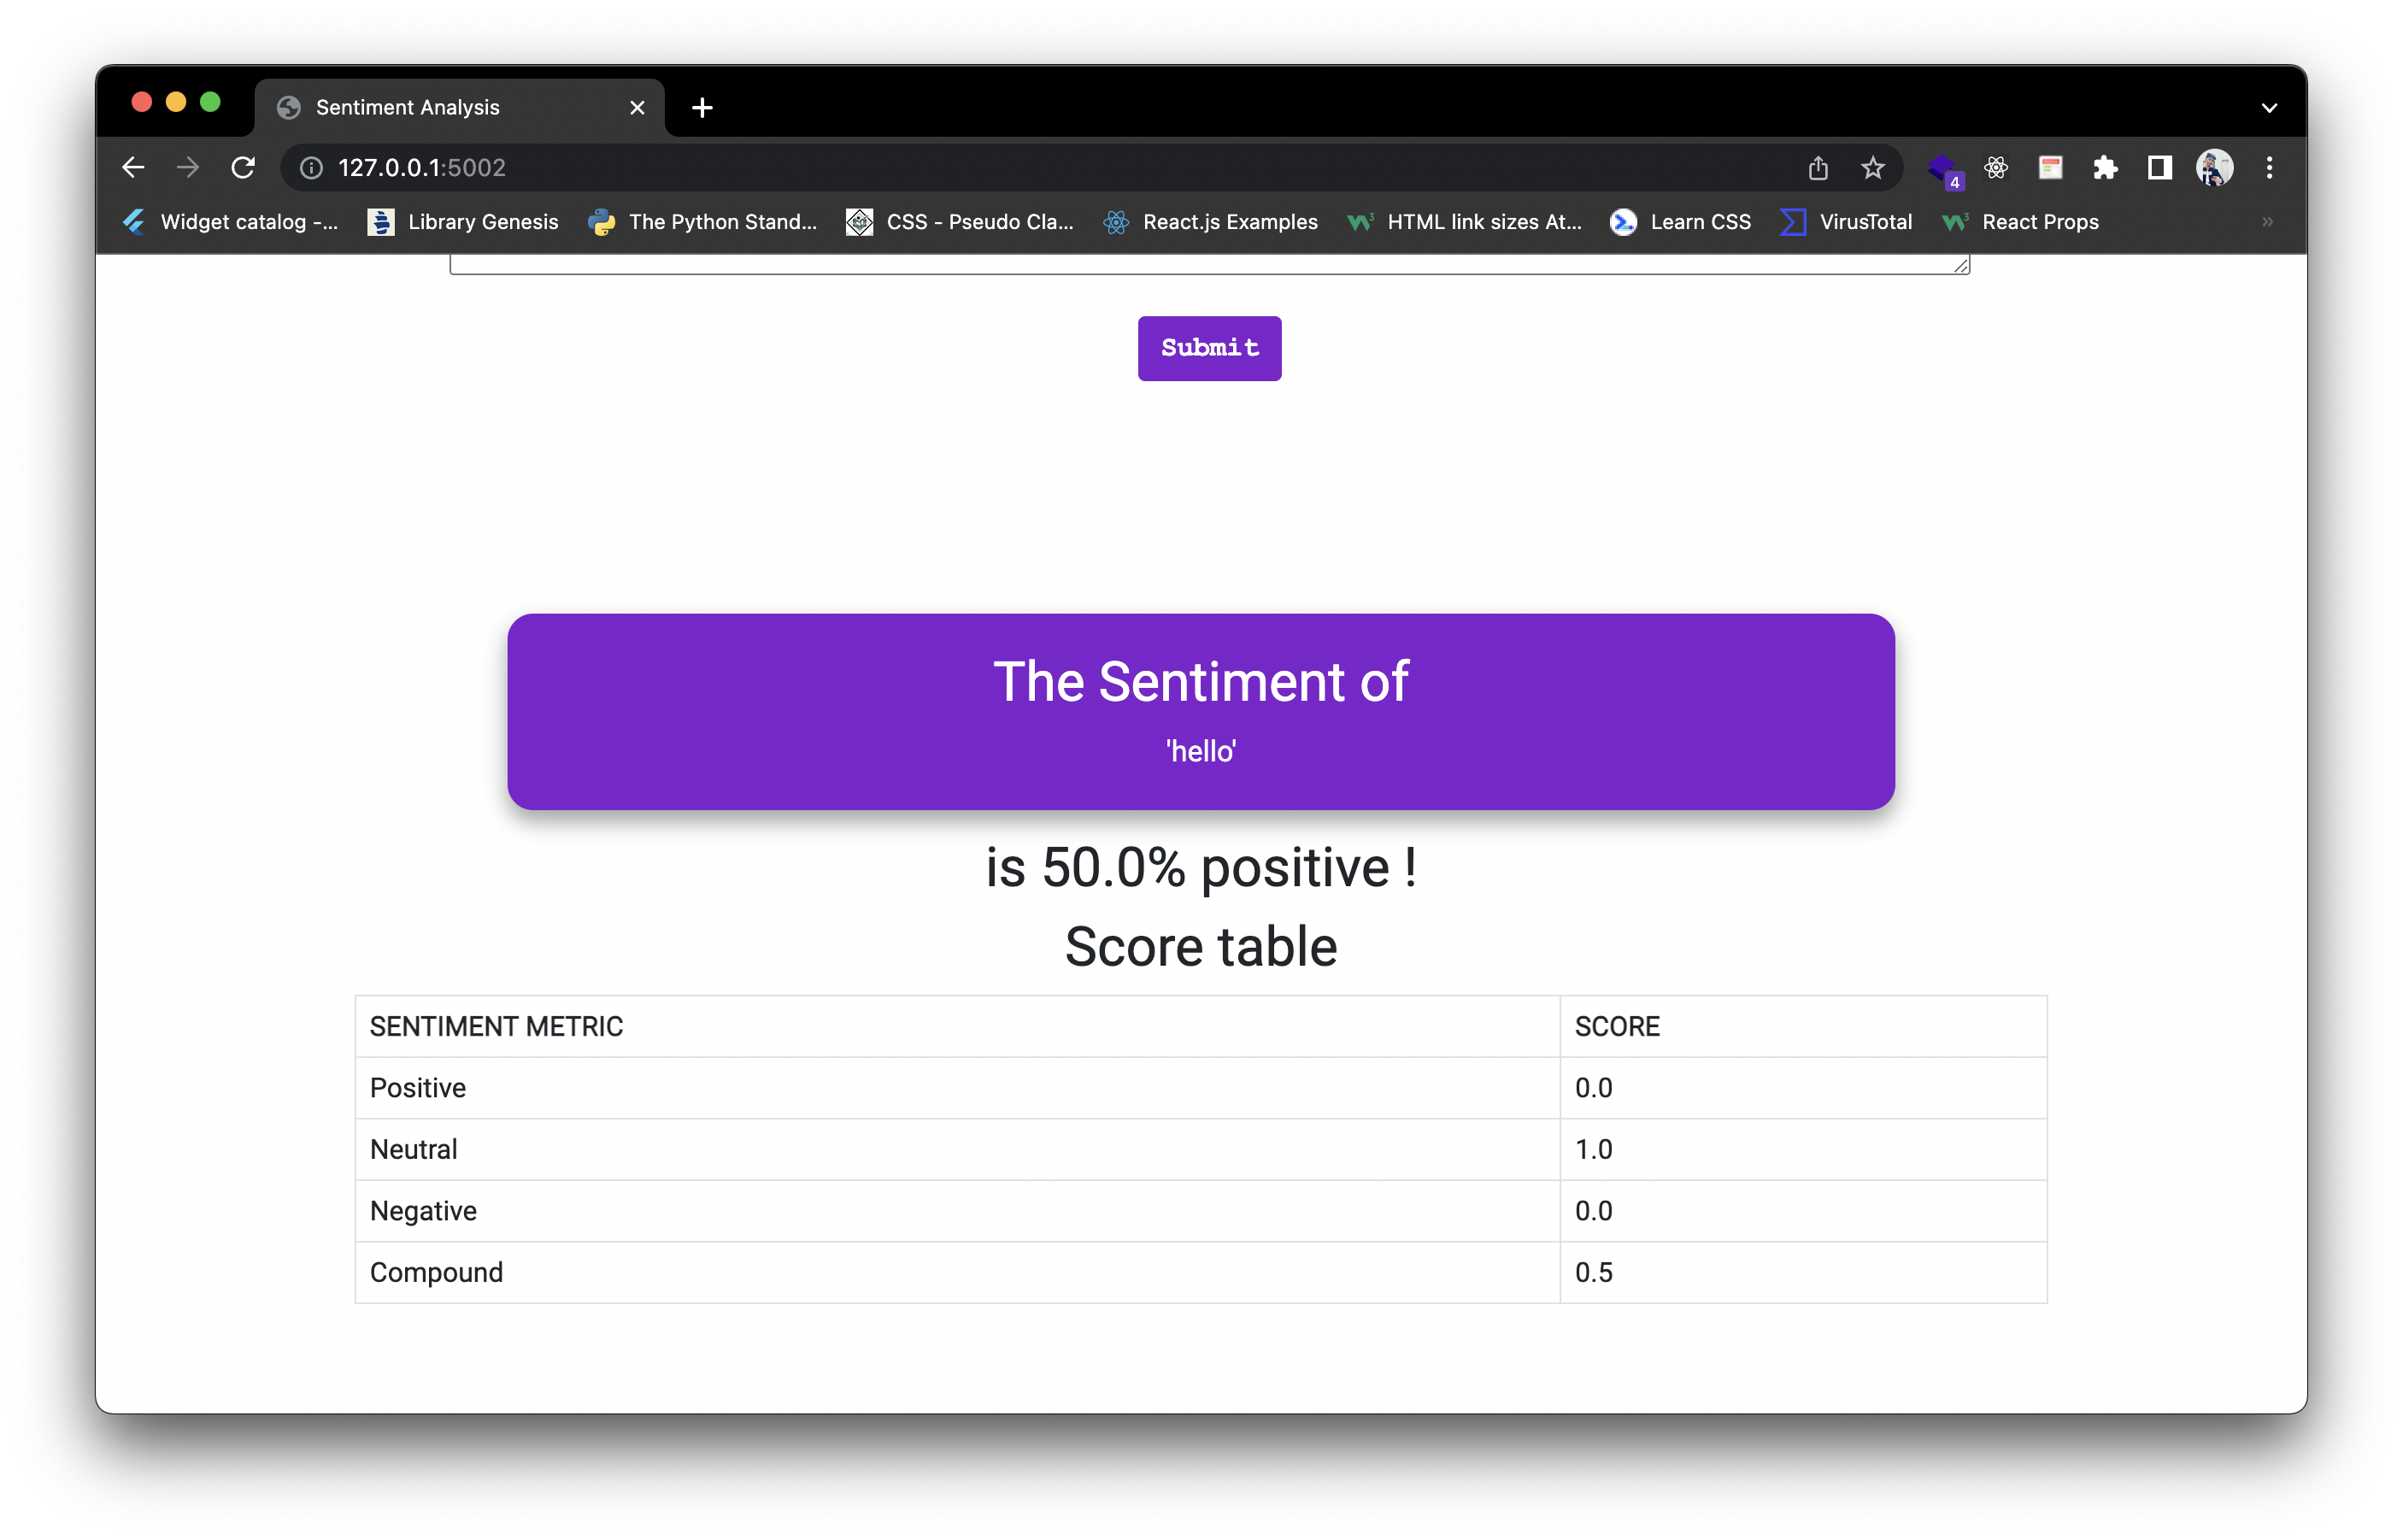
Task: Click the share page icon
Action: pos(1818,168)
